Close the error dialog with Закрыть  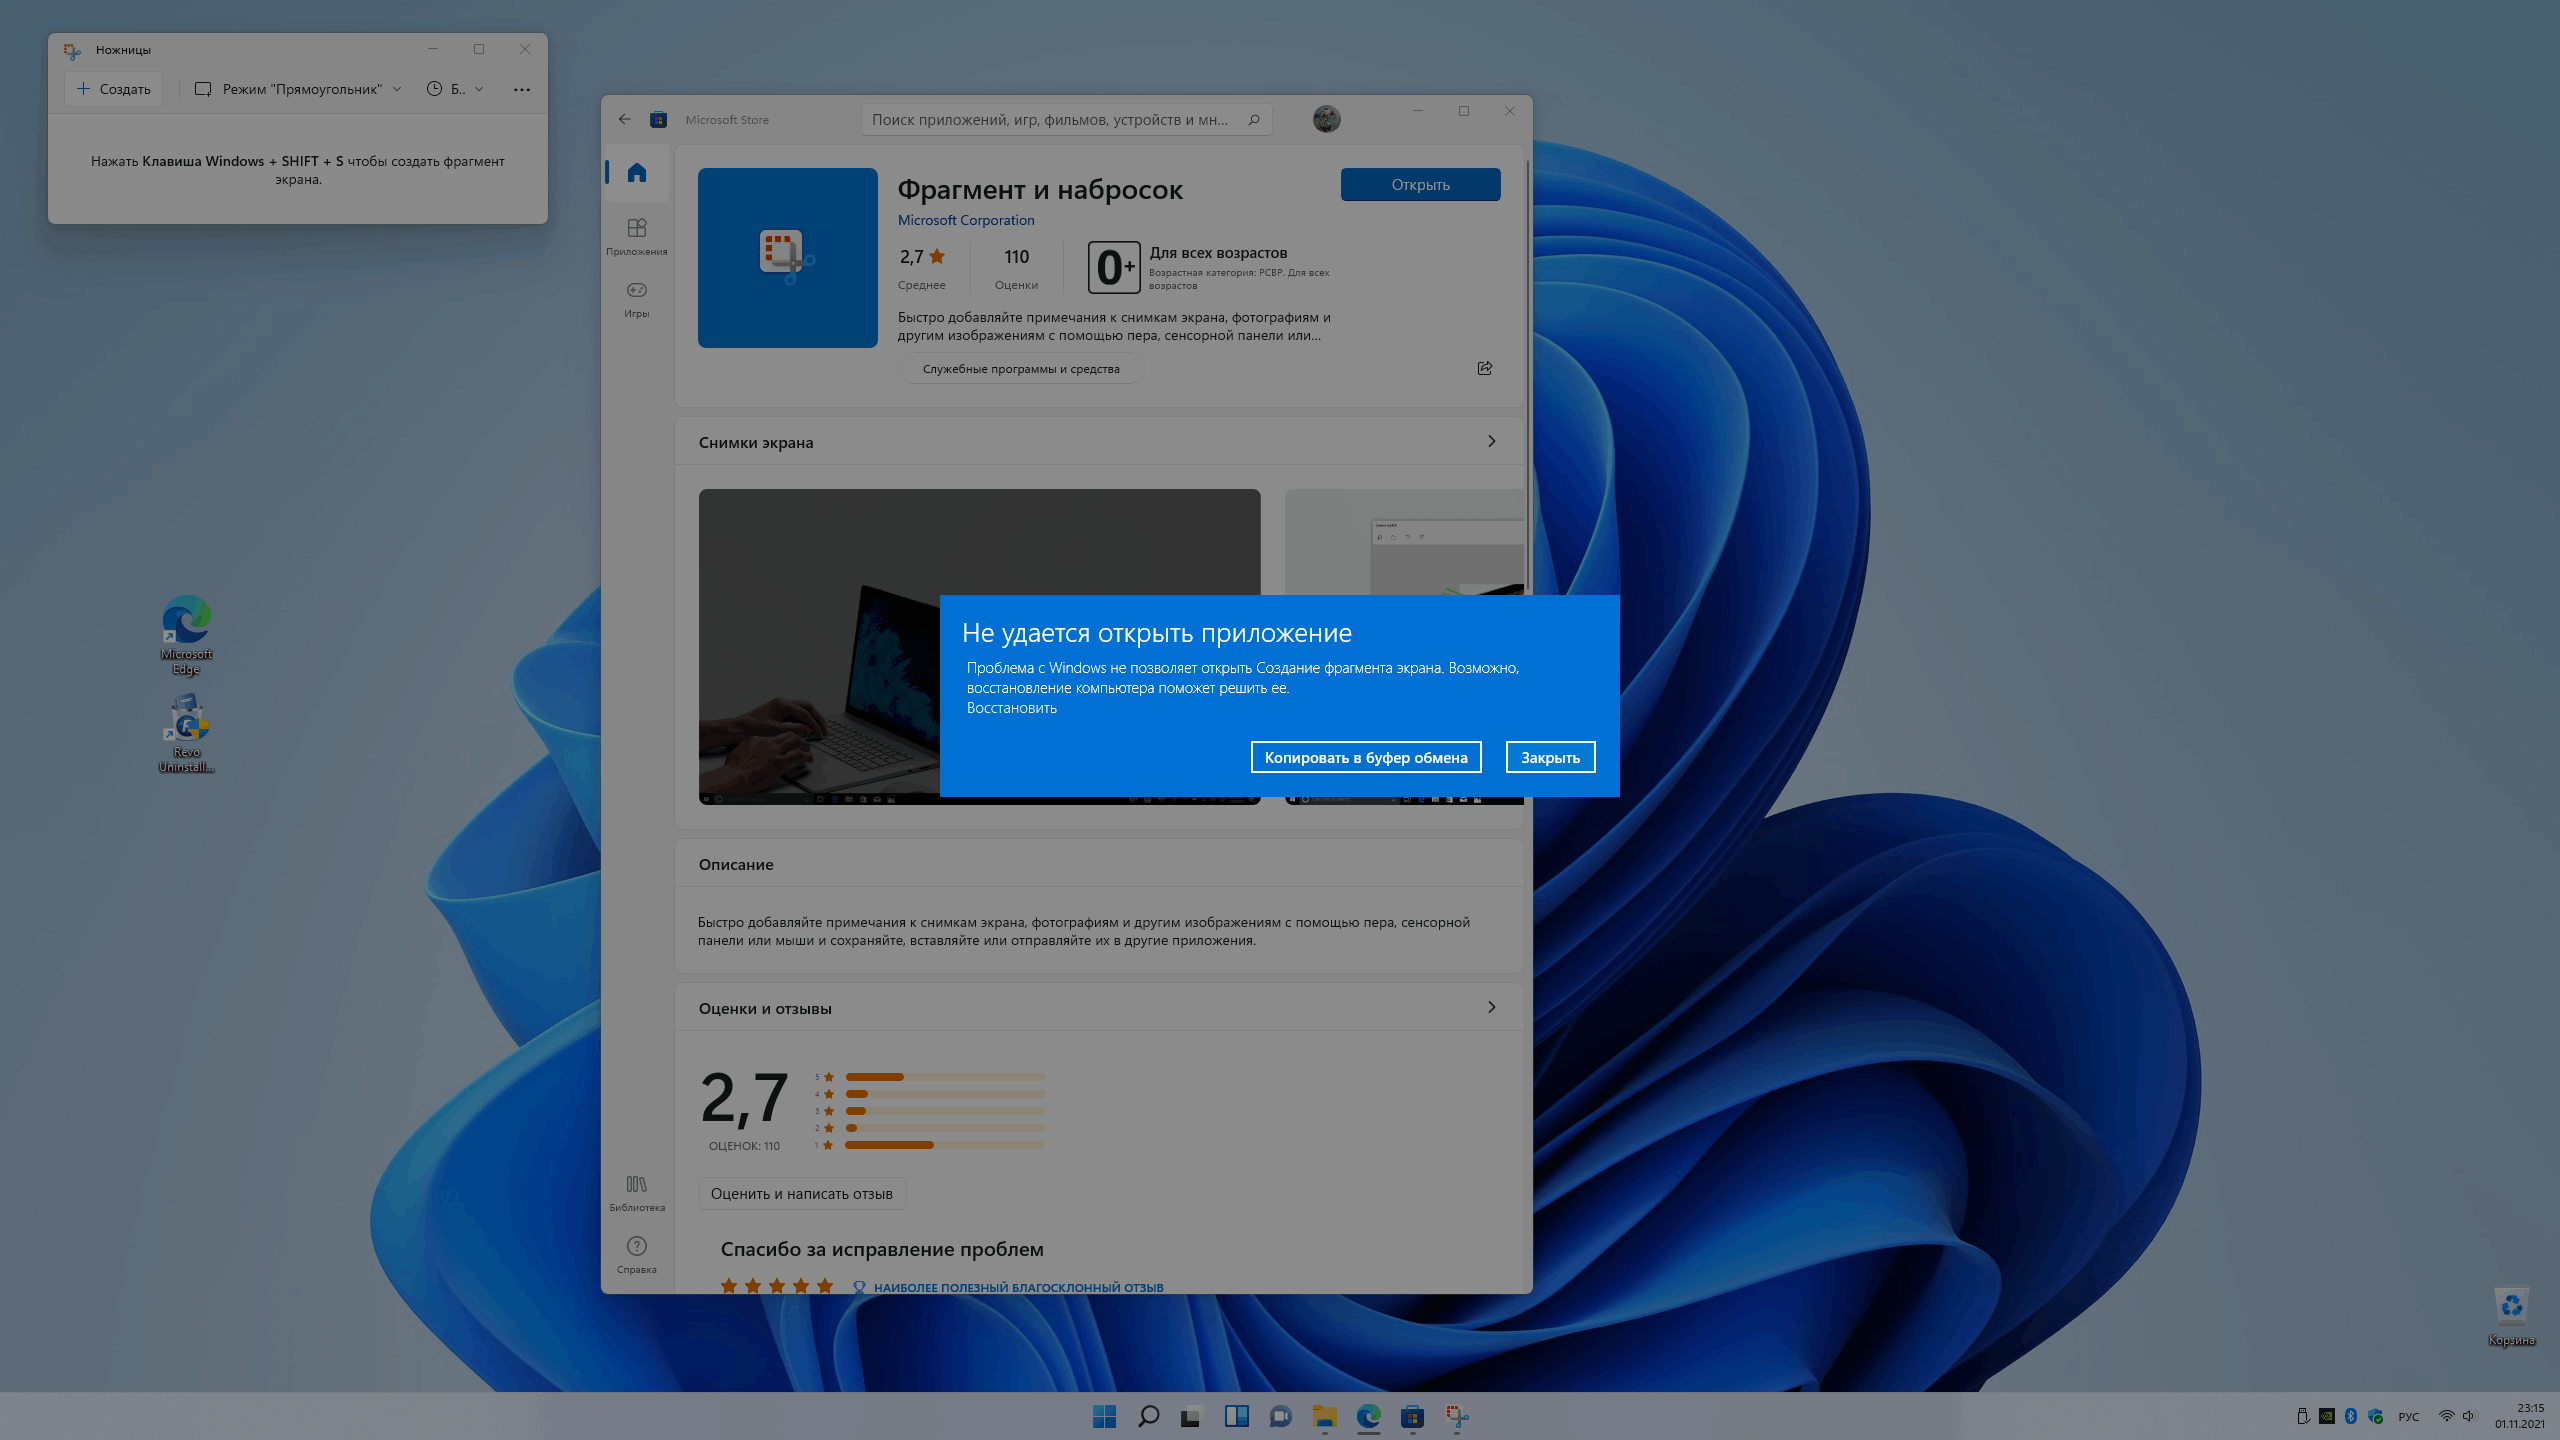[1550, 757]
